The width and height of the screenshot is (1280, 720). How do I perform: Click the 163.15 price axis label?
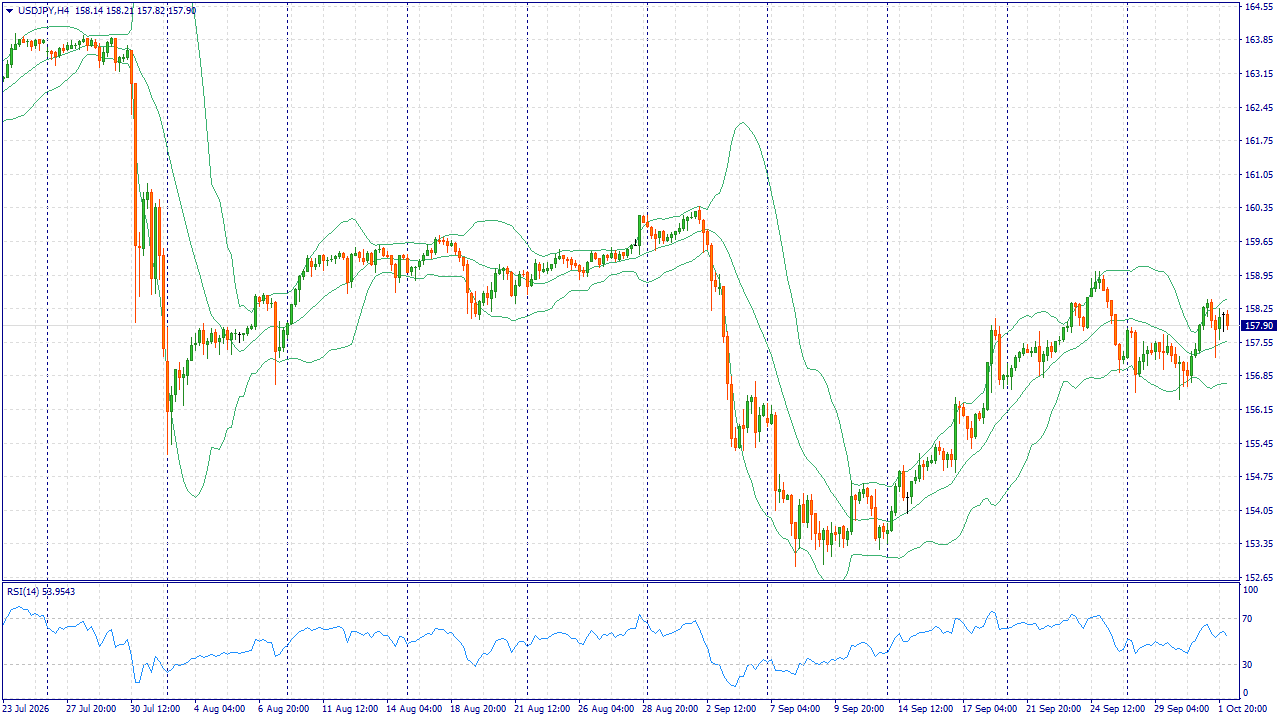(x=1258, y=74)
